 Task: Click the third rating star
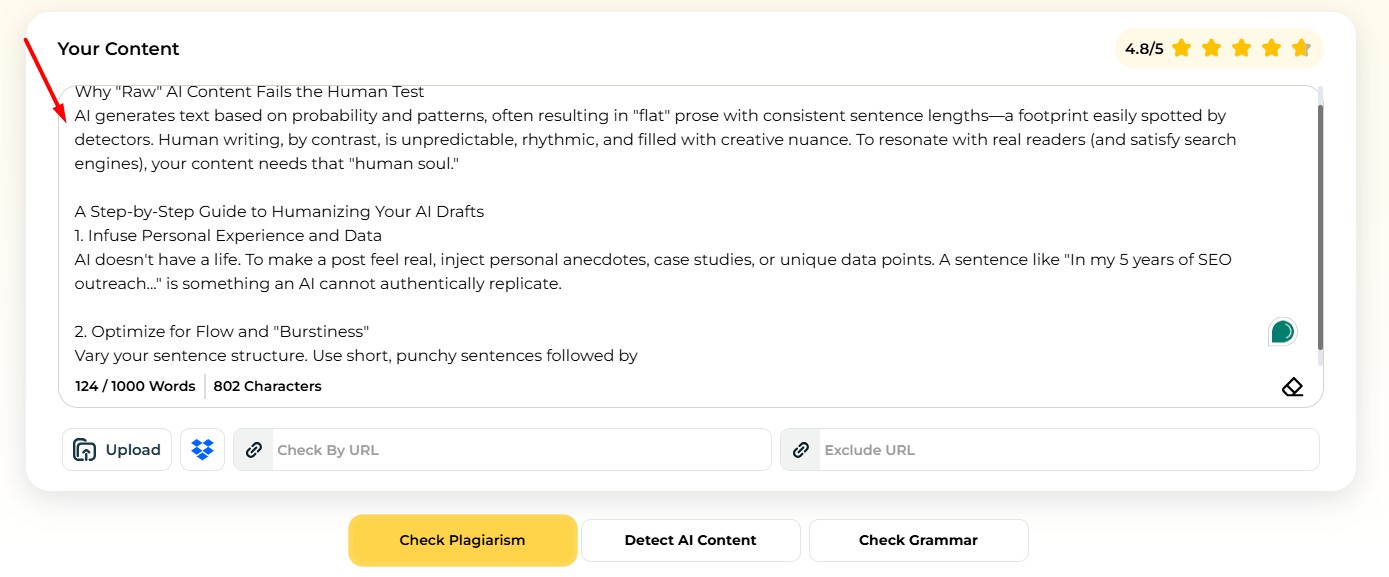(1241, 48)
